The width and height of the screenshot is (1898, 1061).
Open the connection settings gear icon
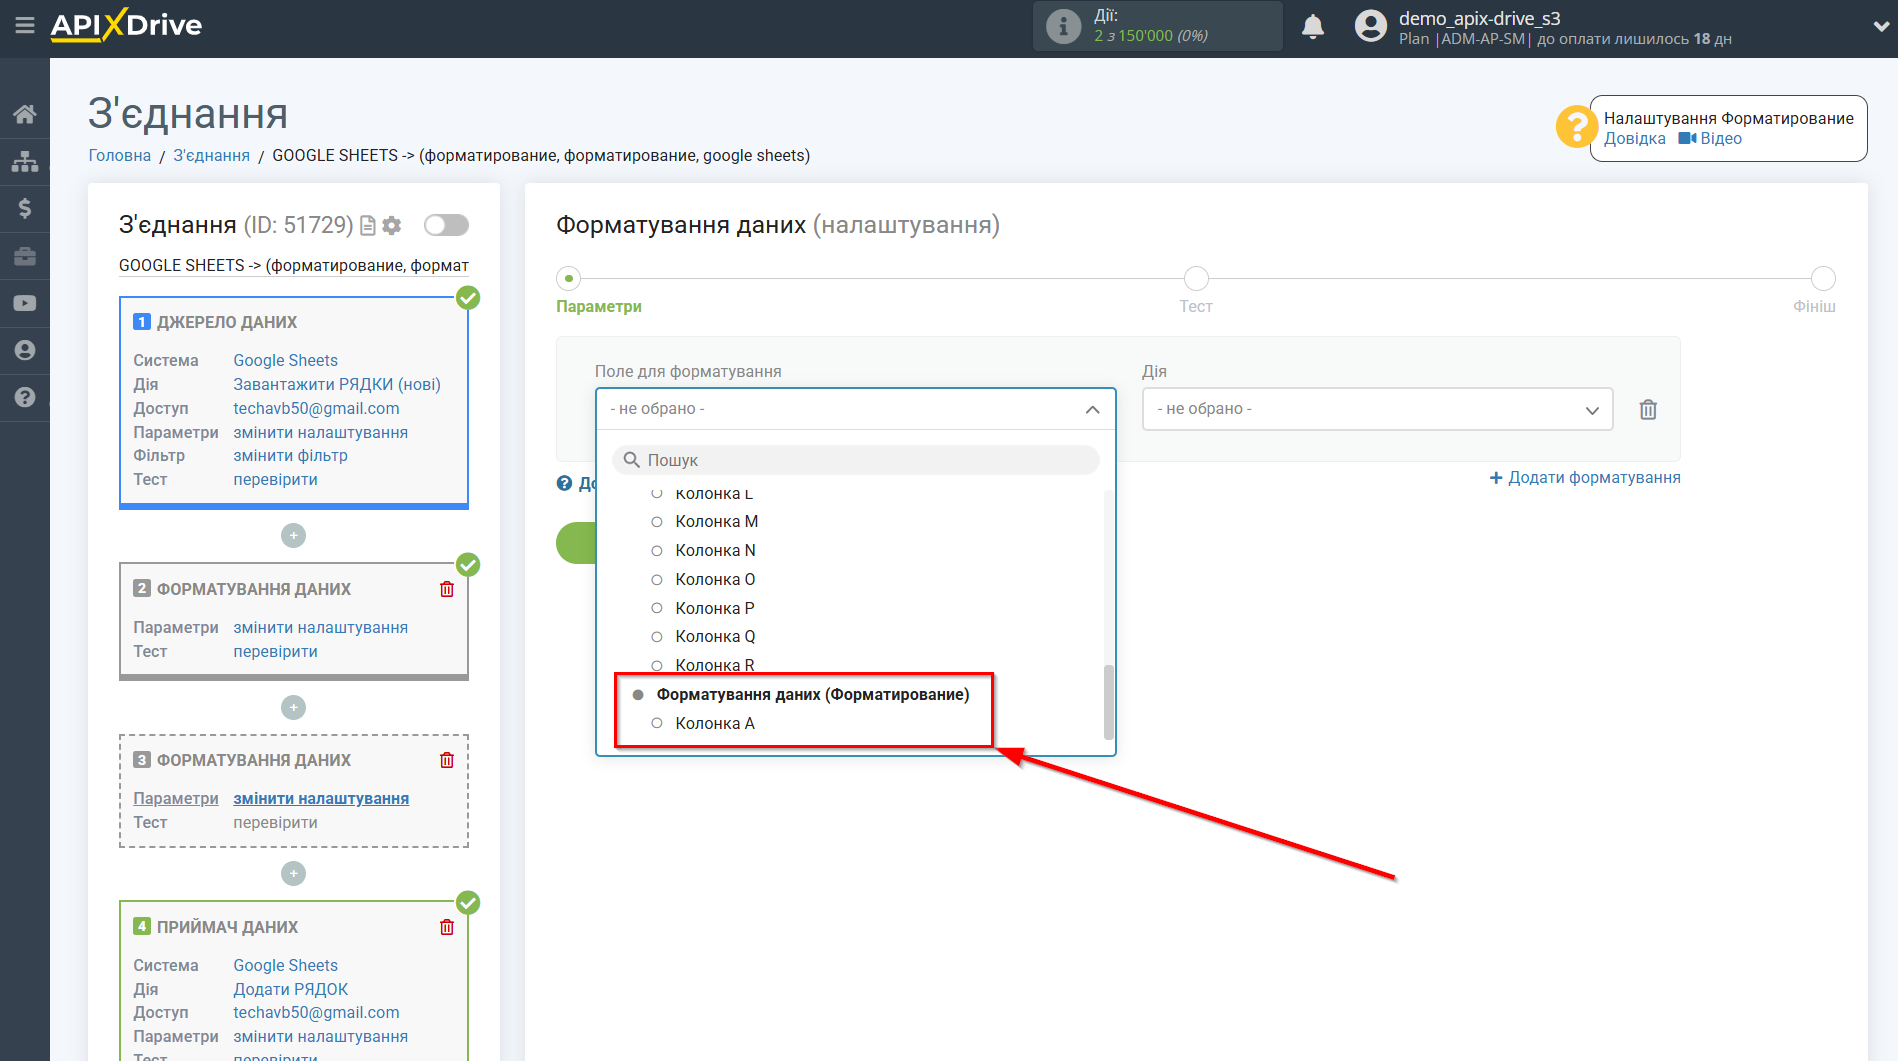392,226
